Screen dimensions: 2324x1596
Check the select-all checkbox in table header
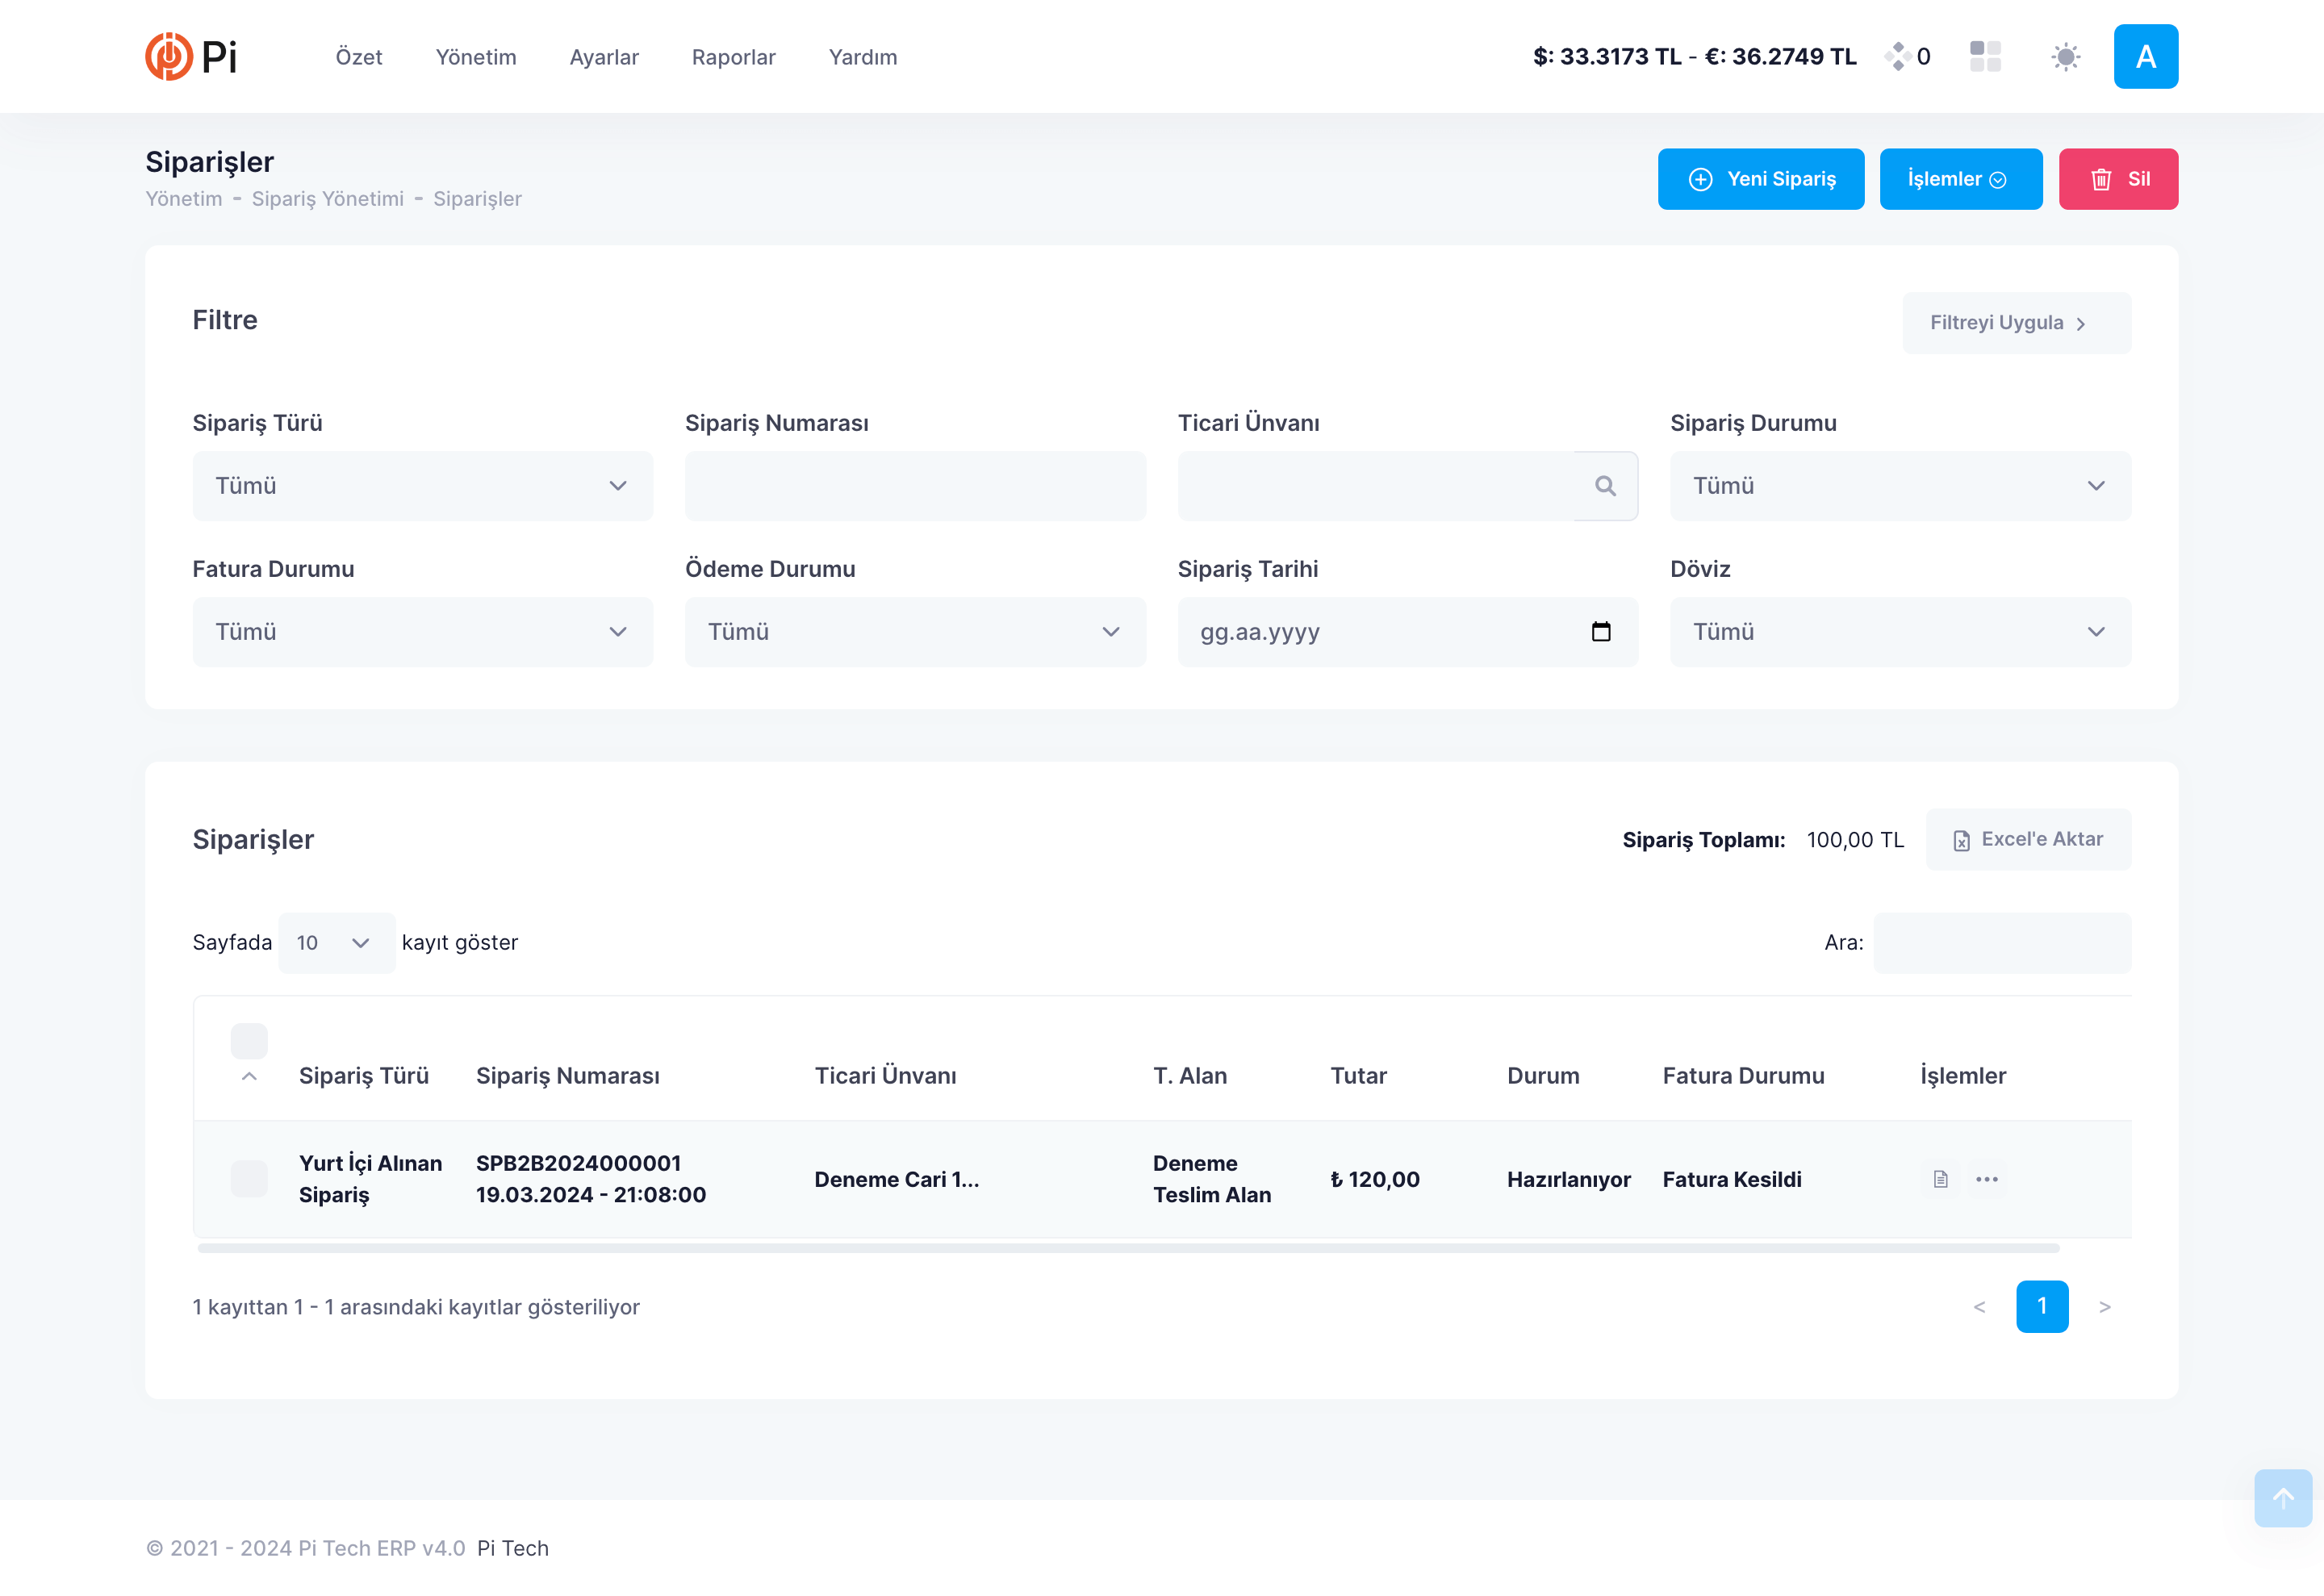point(249,1040)
